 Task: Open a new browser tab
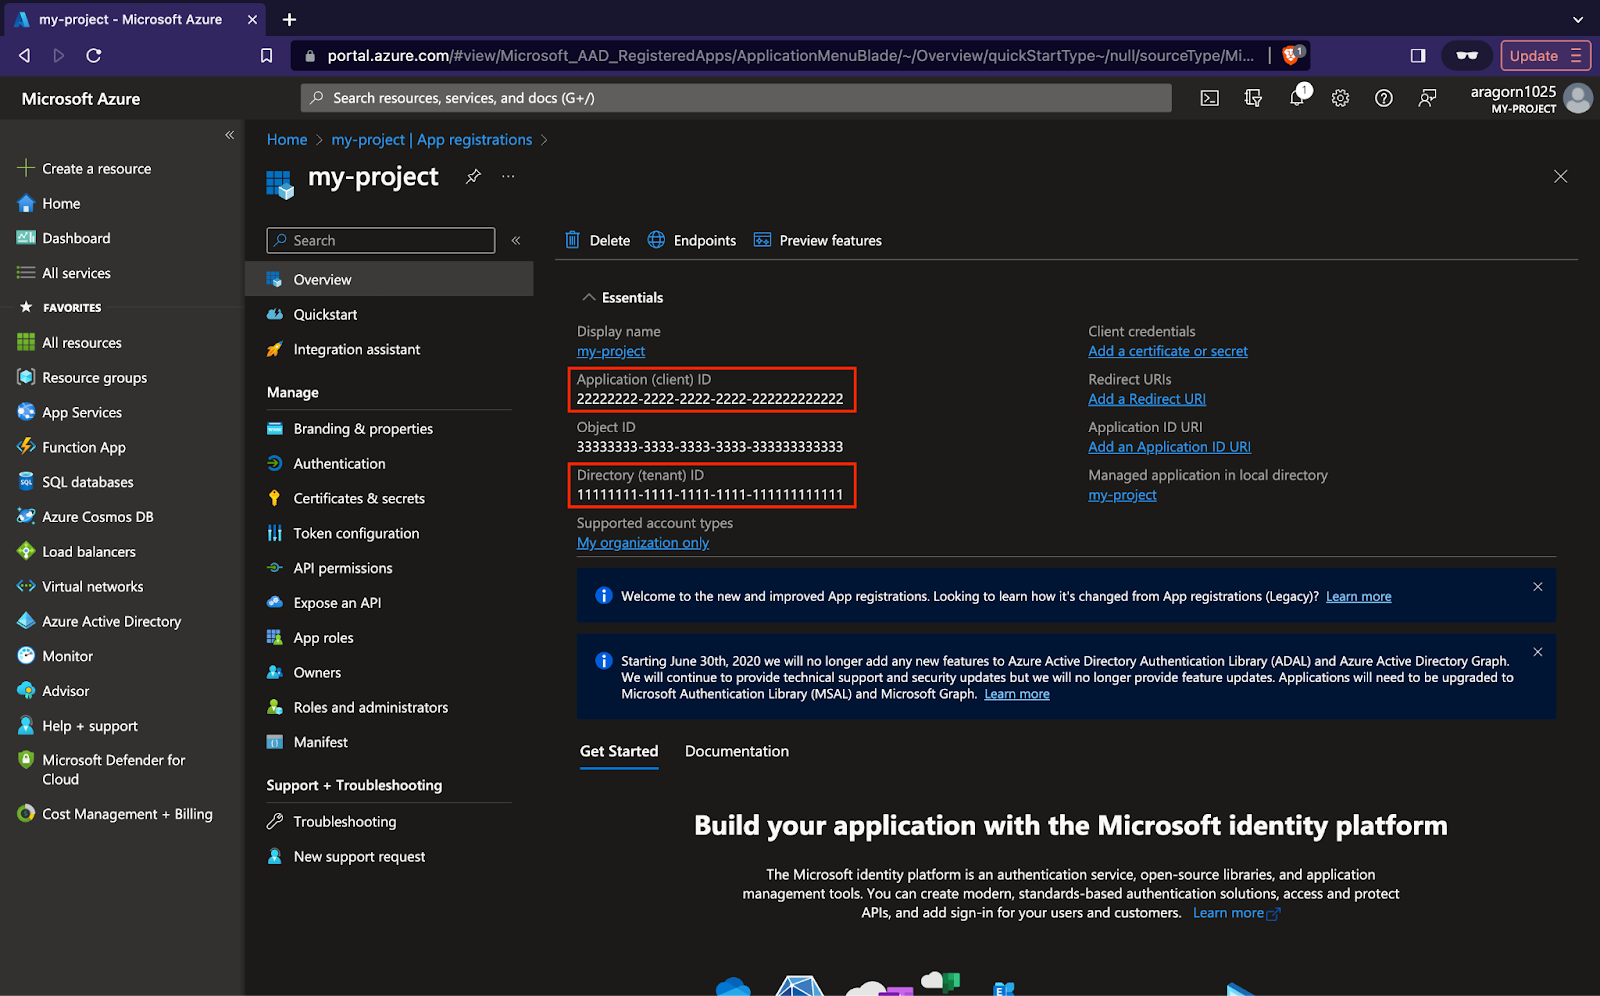point(289,19)
